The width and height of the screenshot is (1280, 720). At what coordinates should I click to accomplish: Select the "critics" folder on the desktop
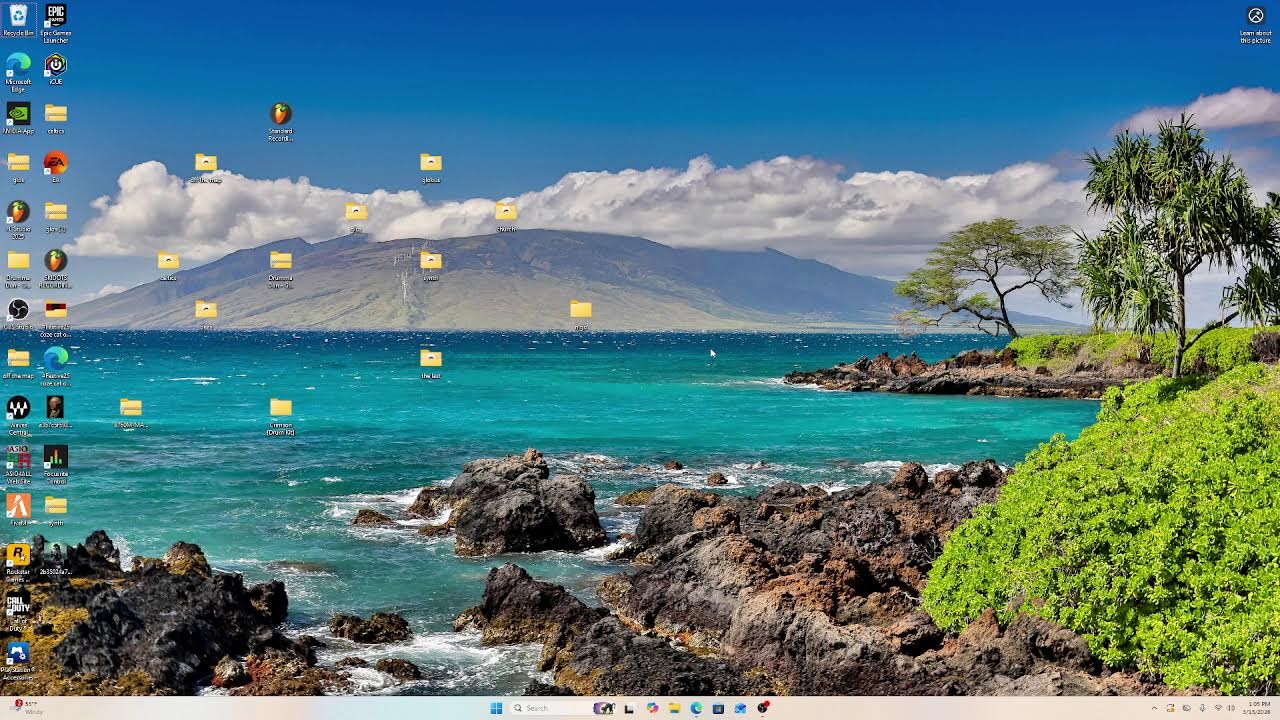(56, 118)
